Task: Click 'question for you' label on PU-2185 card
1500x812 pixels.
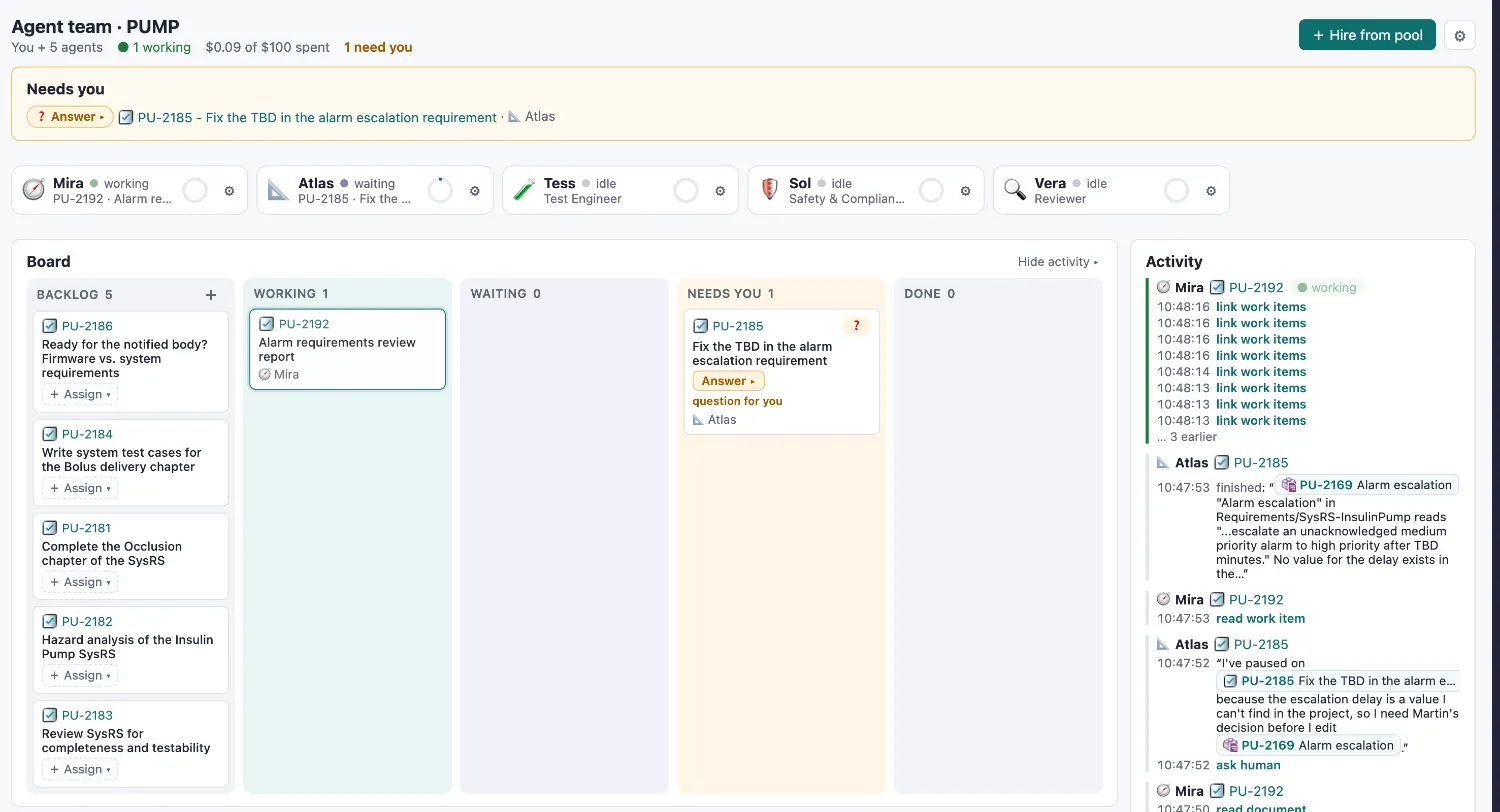Action: [x=737, y=401]
